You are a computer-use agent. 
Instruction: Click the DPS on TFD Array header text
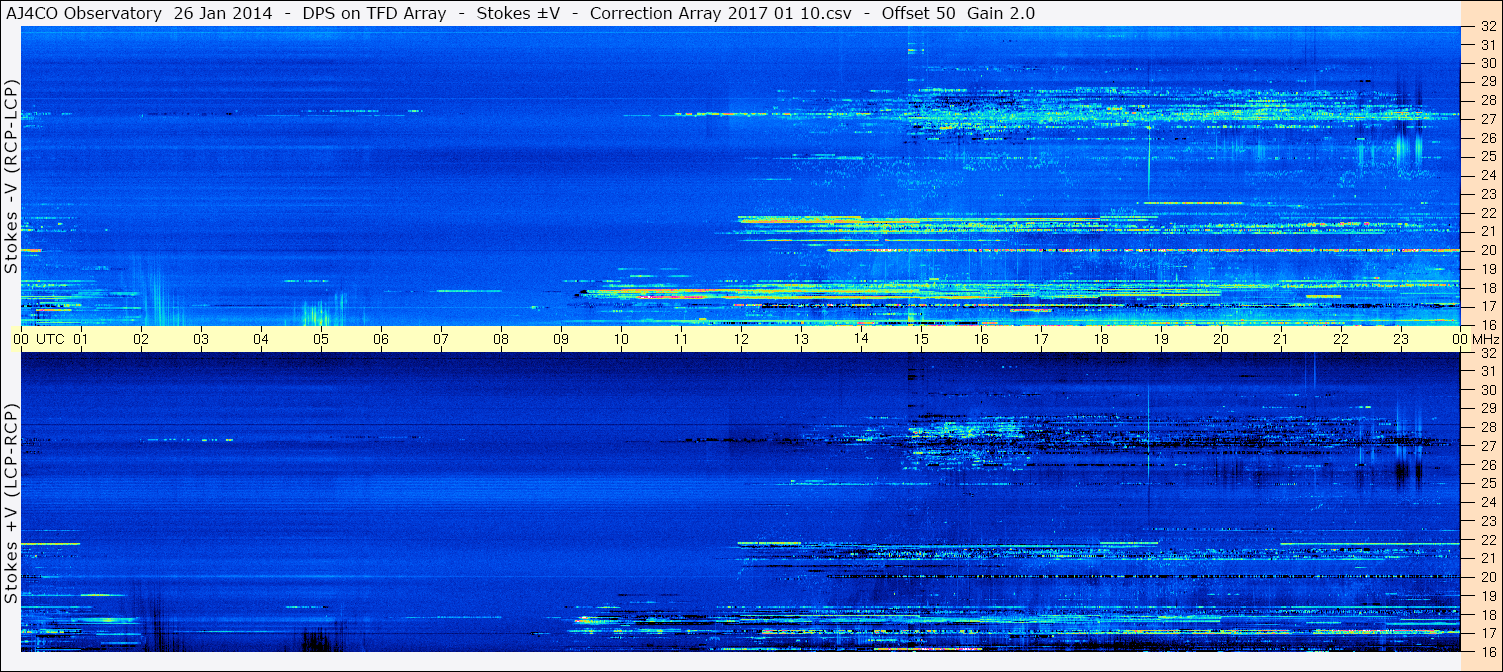click(x=374, y=13)
